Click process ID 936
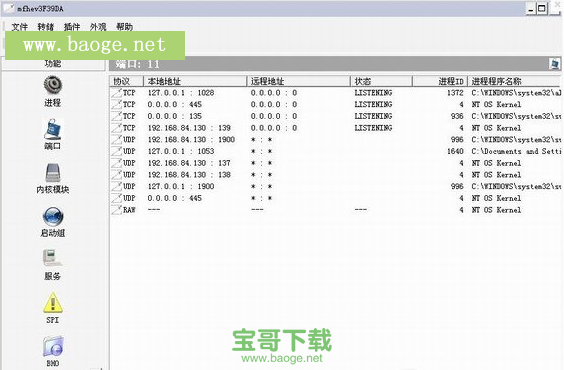This screenshot has height=370, width=564. tap(457, 116)
